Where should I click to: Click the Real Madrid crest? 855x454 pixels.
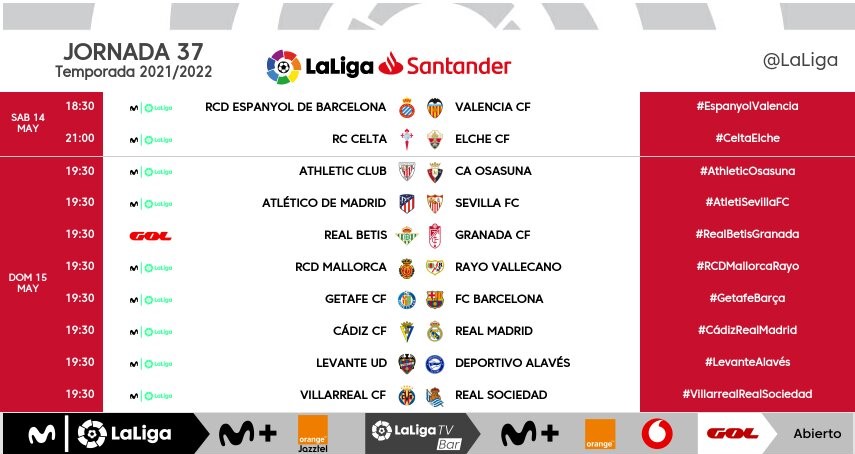pyautogui.click(x=435, y=331)
